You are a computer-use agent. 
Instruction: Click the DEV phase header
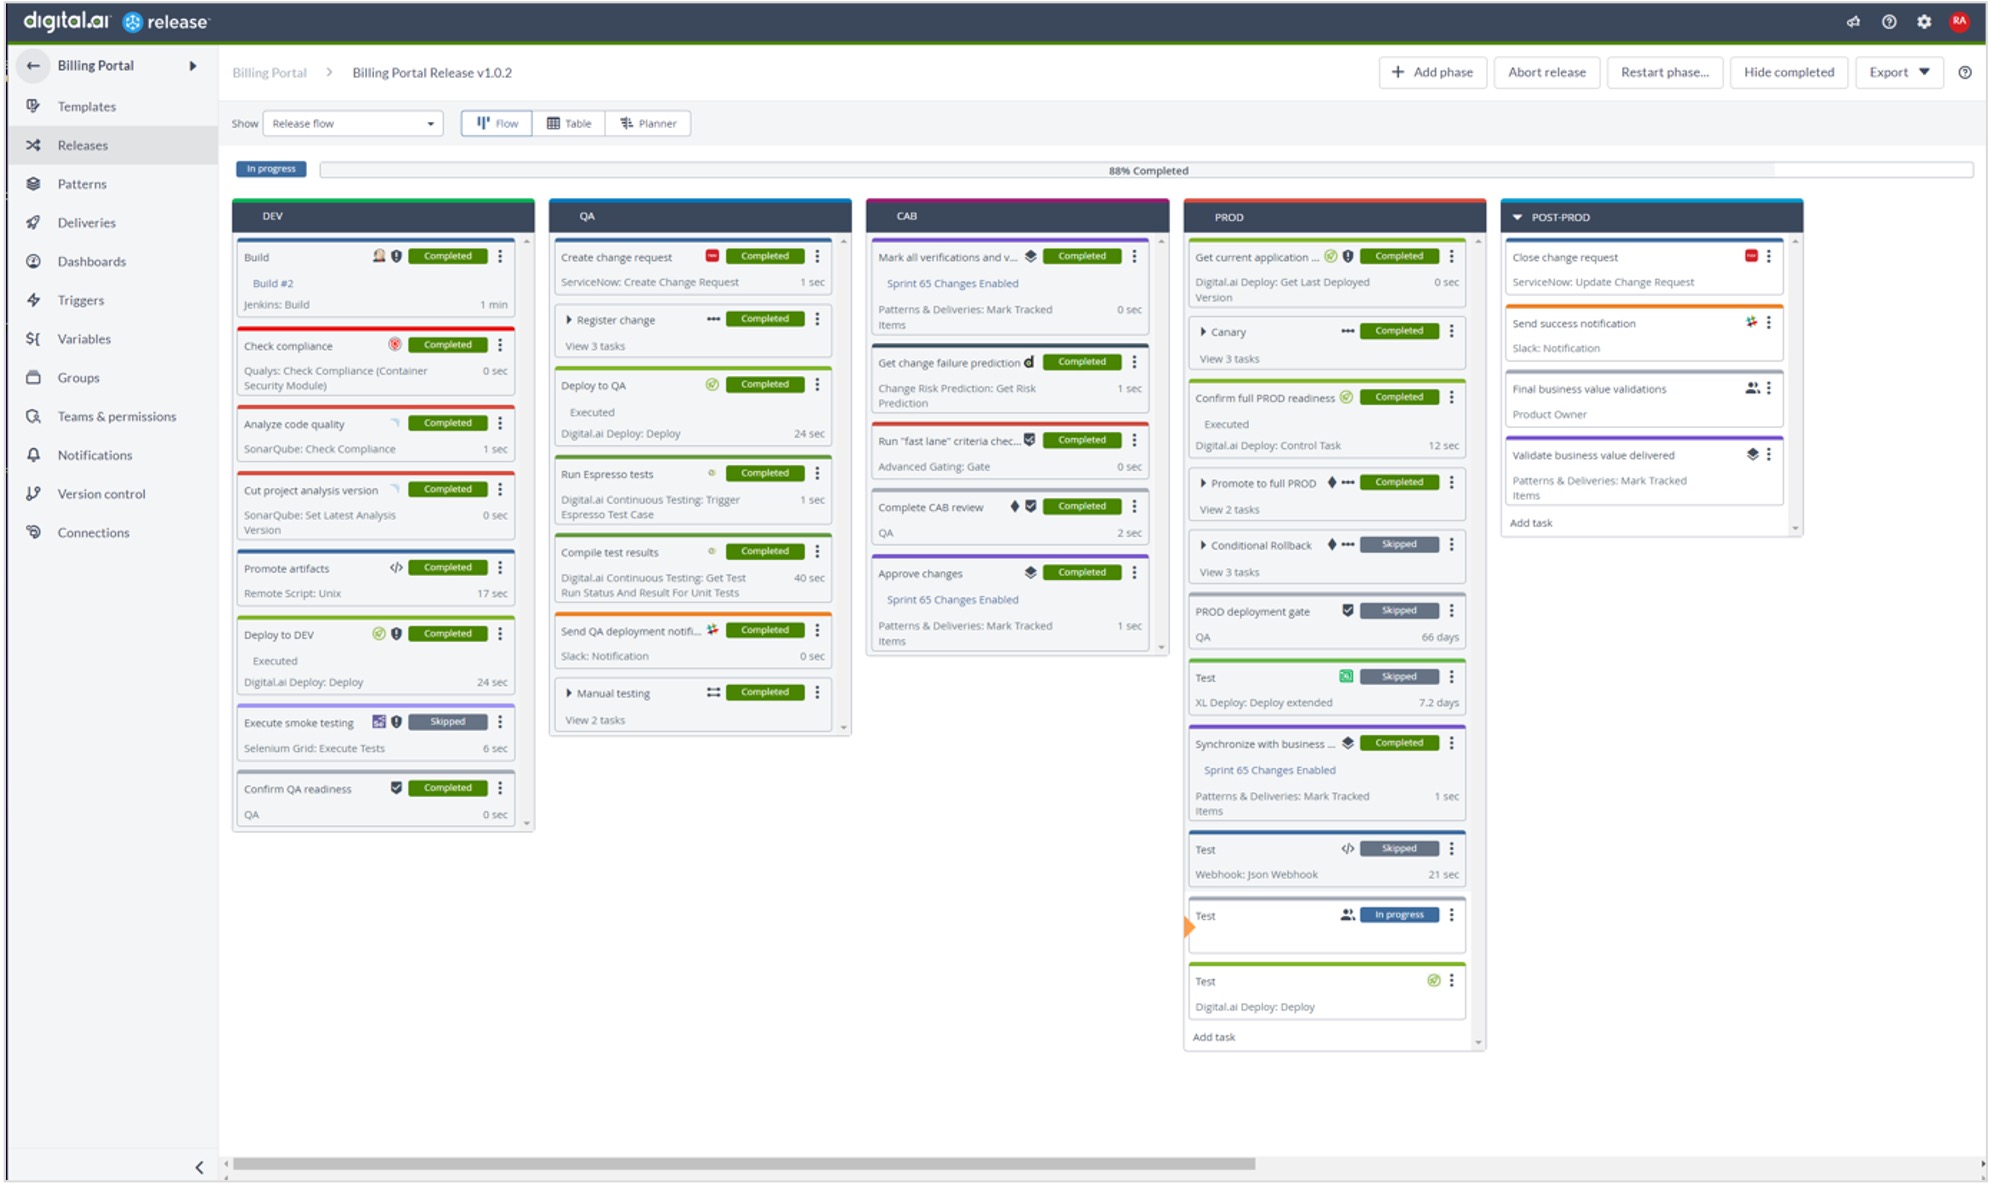pyautogui.click(x=383, y=216)
